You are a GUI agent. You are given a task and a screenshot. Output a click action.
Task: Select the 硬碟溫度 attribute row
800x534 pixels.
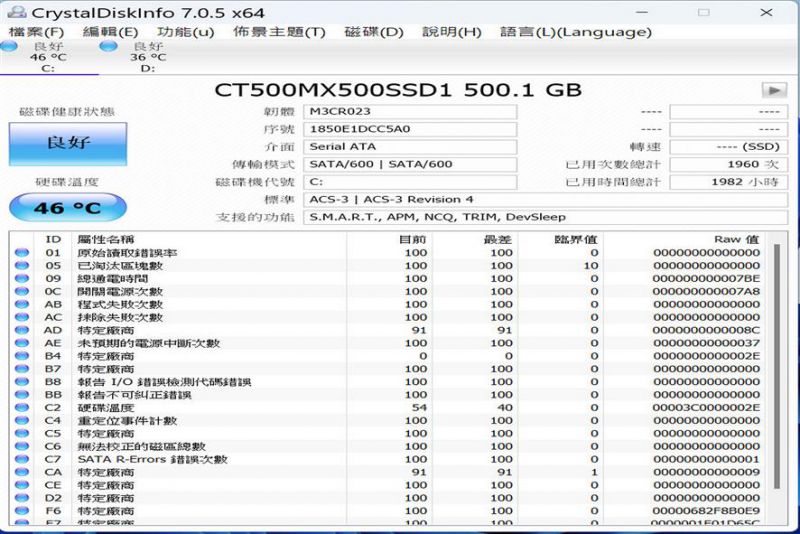388,408
